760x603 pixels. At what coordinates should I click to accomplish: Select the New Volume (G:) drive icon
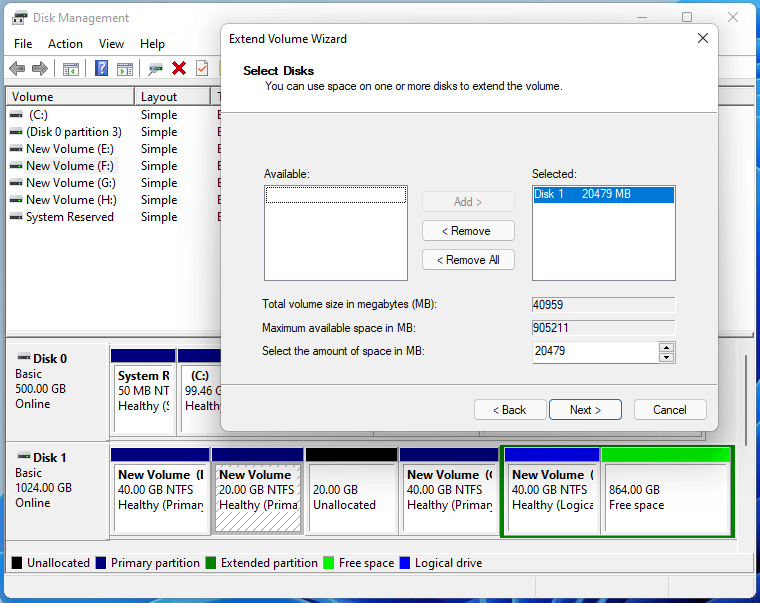pos(16,183)
